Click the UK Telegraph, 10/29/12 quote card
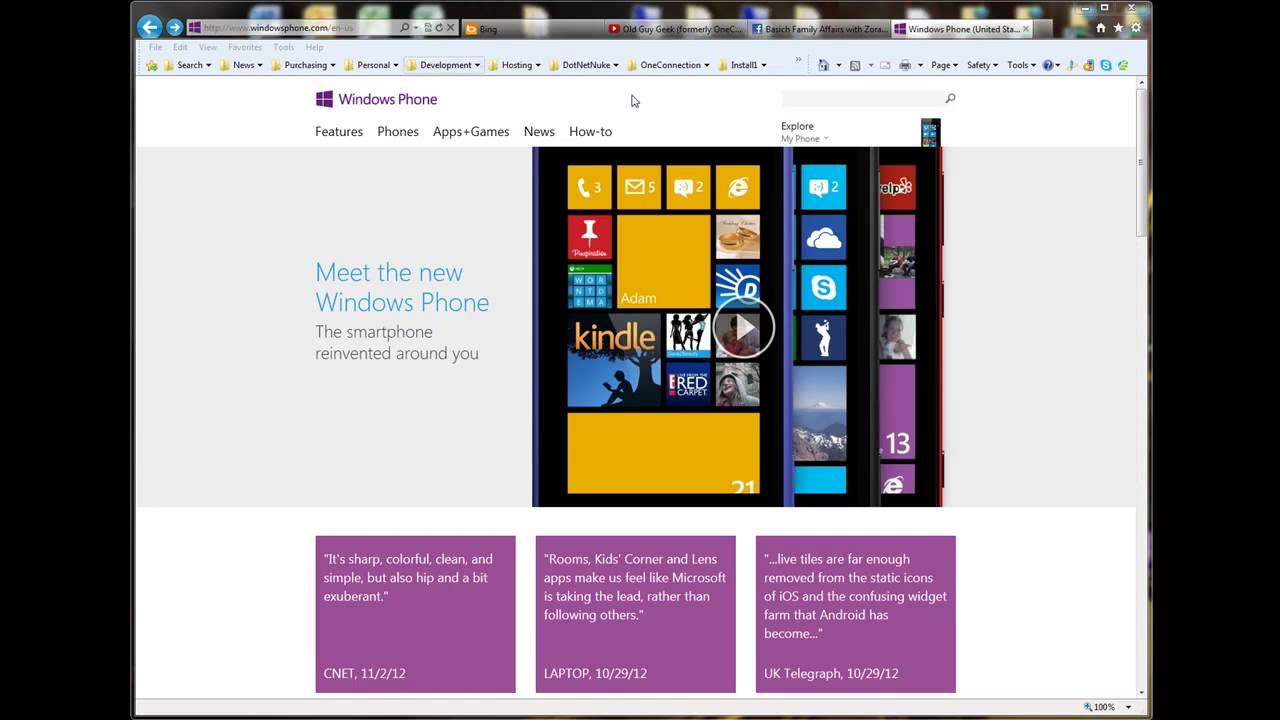 pos(855,614)
